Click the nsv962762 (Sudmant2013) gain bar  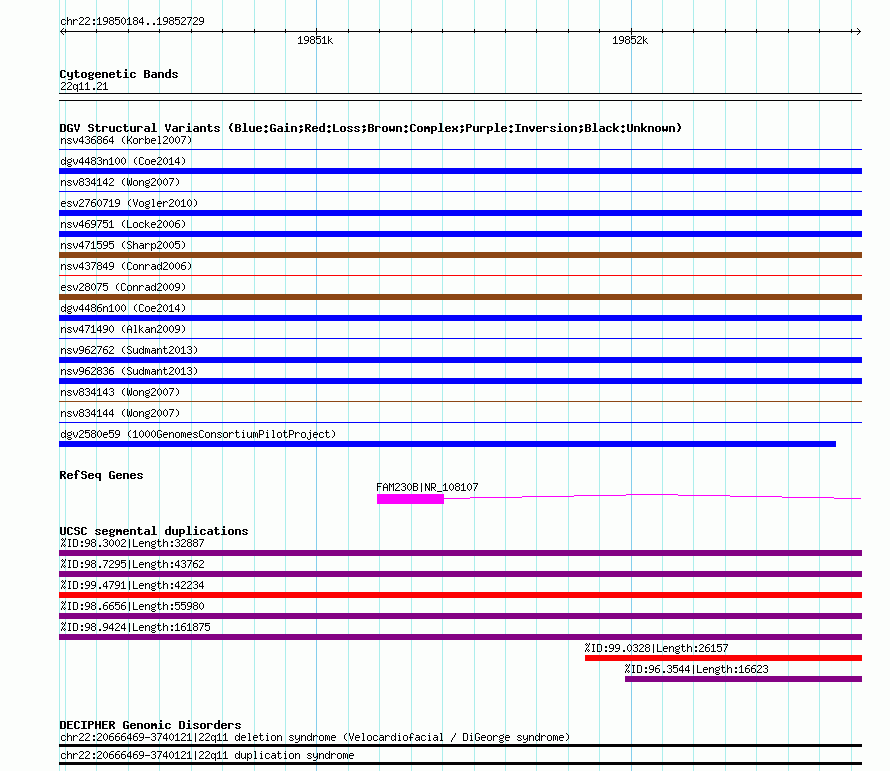pos(460,360)
